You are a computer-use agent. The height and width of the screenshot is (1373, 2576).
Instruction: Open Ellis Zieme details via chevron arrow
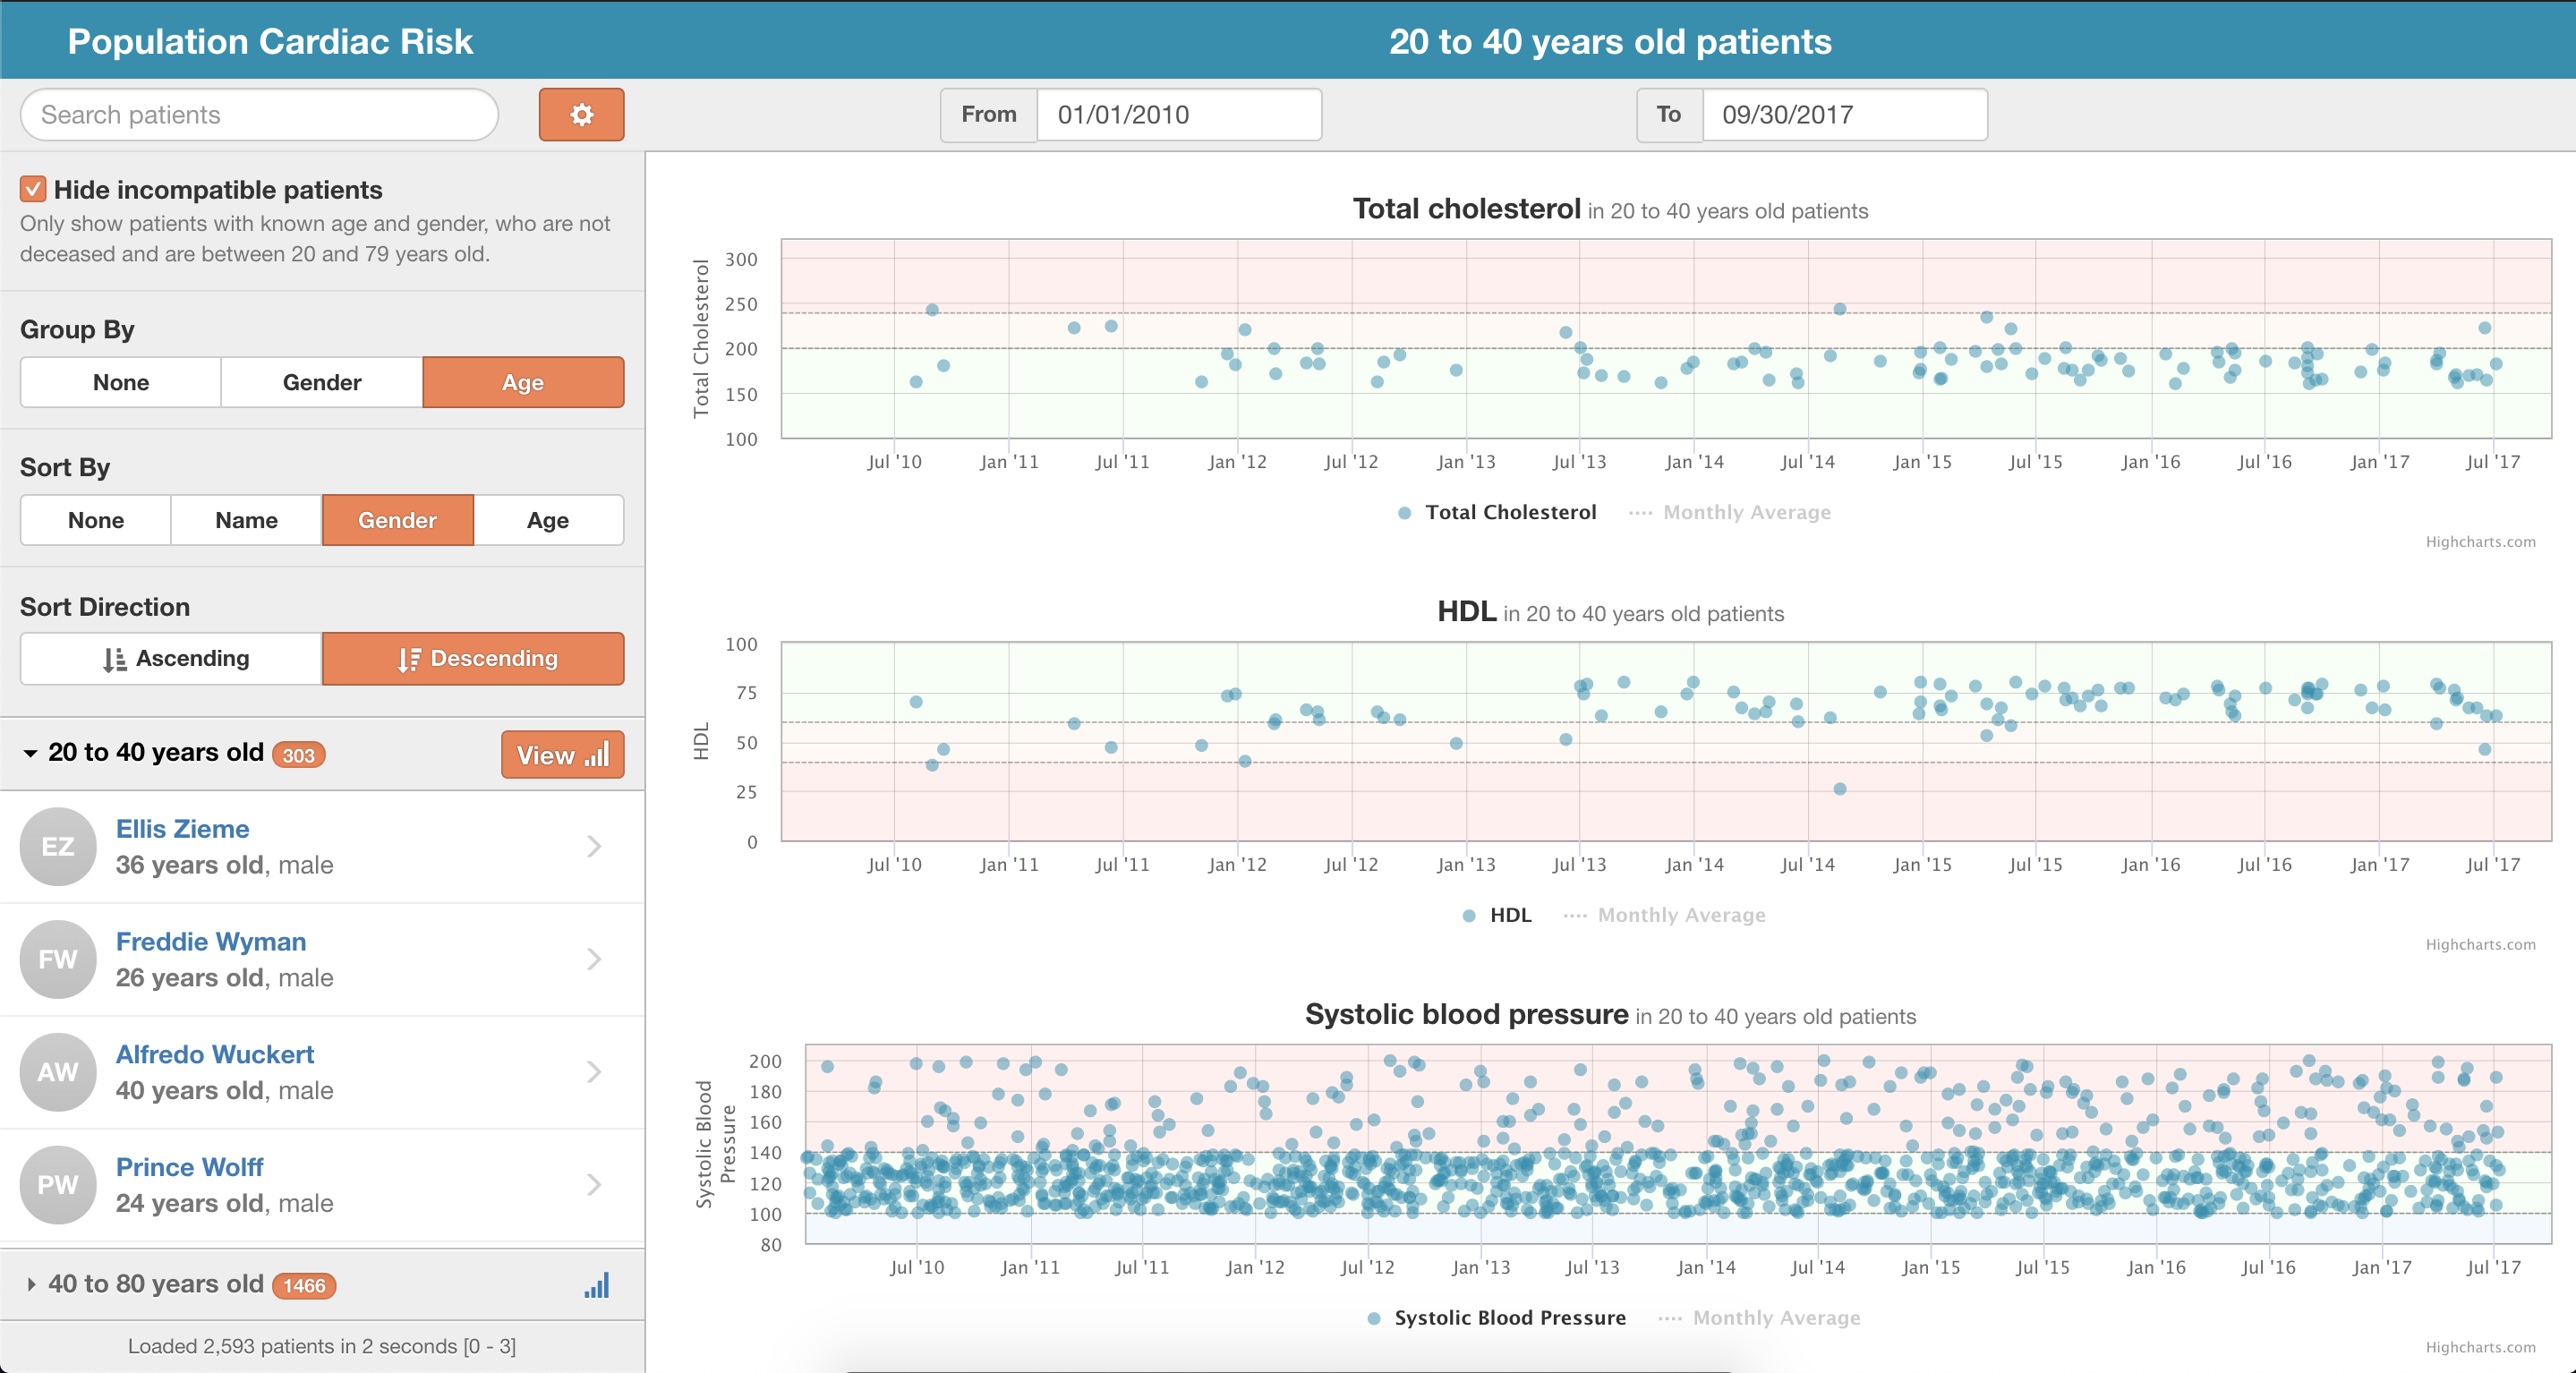[x=594, y=846]
